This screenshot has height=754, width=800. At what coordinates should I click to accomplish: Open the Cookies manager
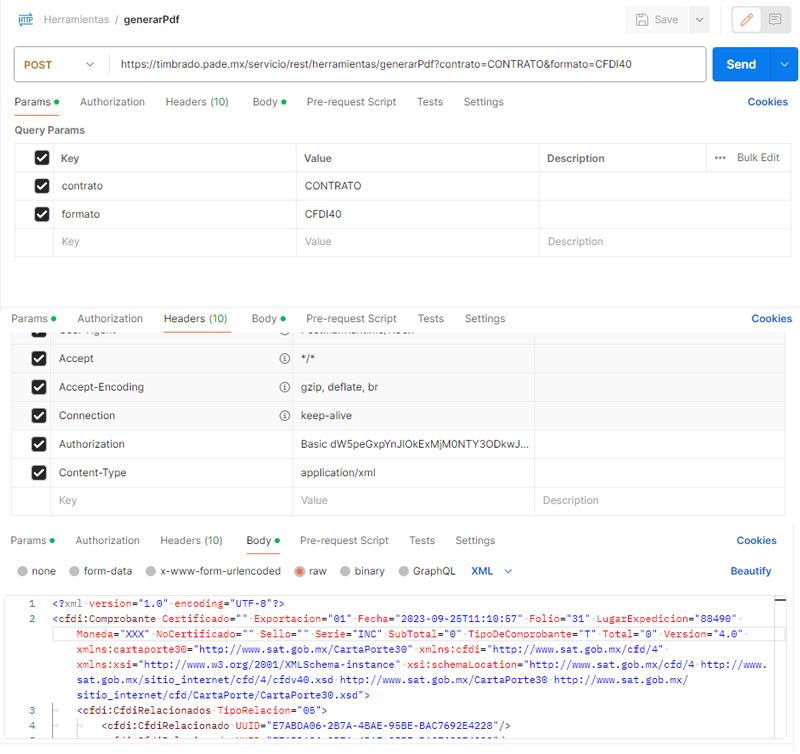pos(770,101)
